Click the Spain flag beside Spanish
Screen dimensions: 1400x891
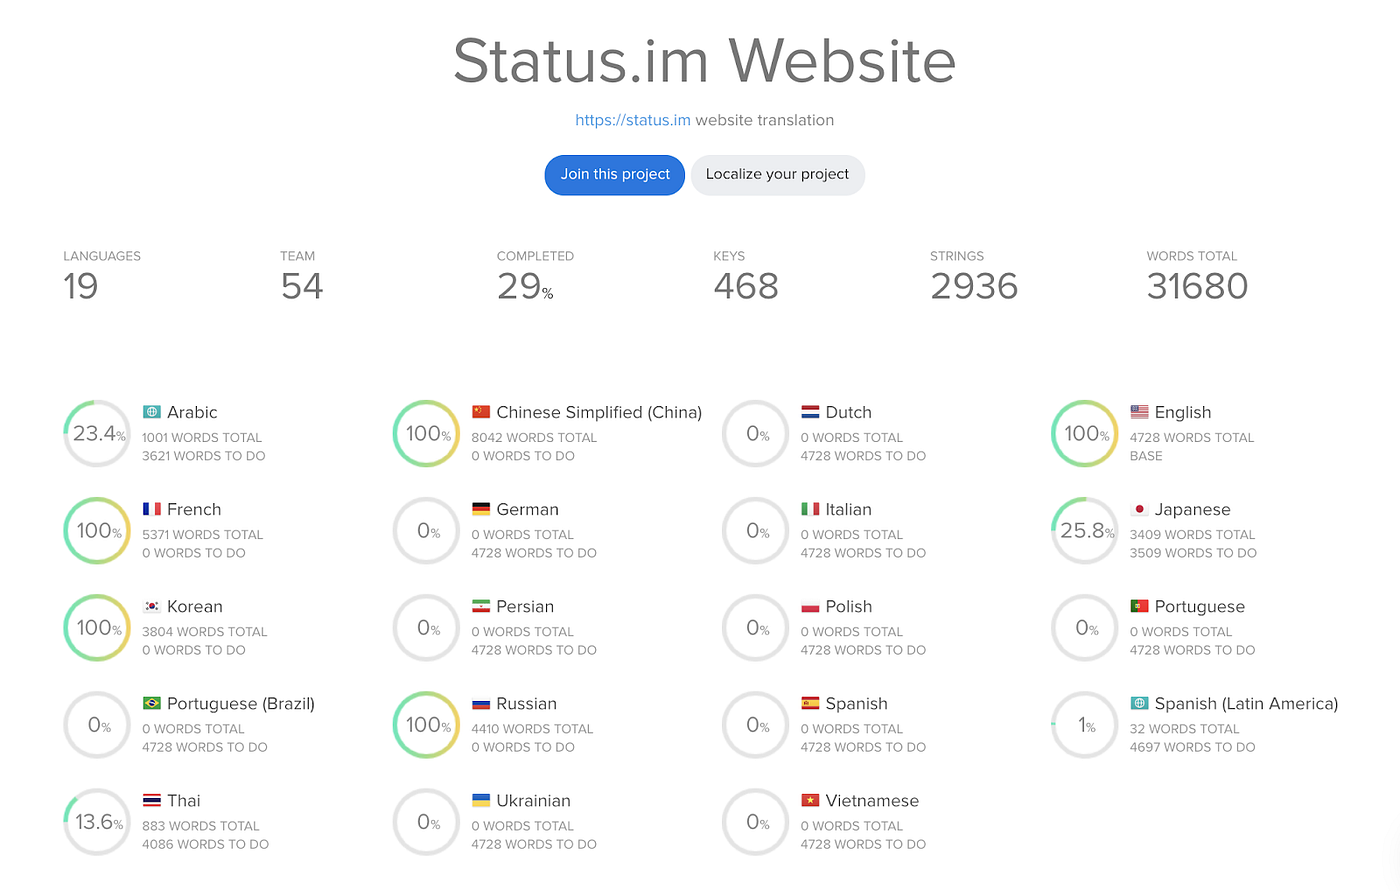(x=810, y=703)
